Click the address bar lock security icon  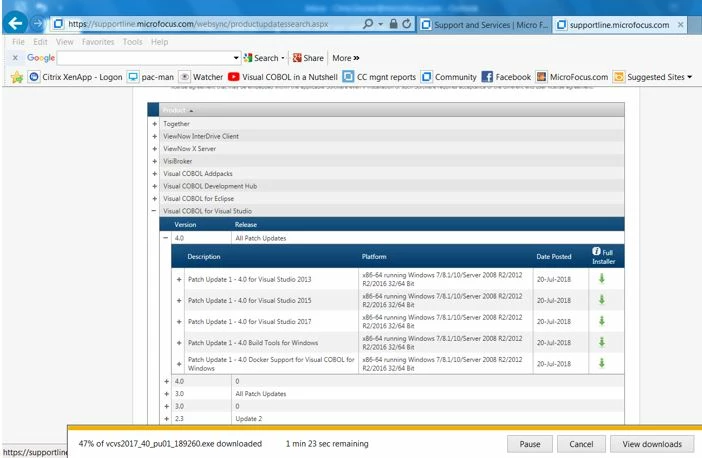tap(393, 24)
